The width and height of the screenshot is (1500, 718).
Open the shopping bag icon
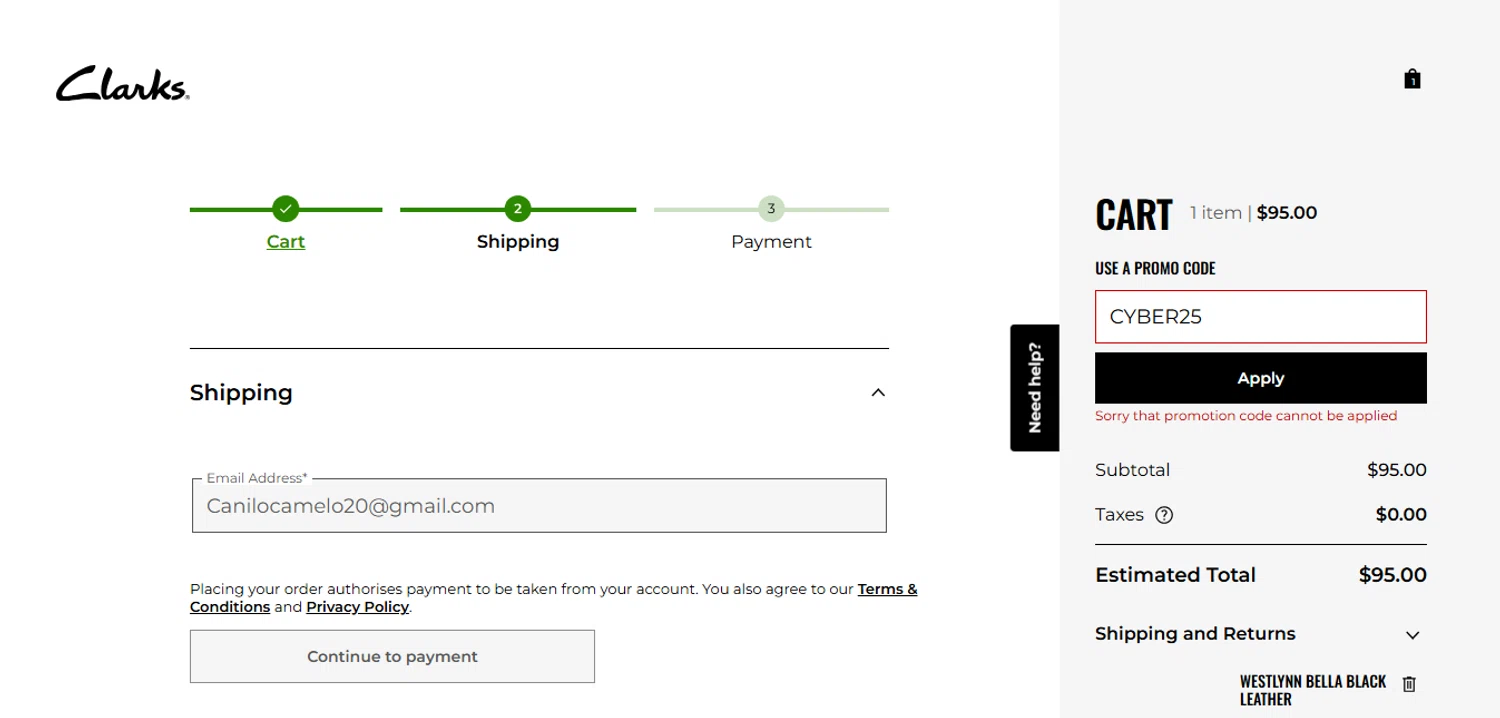pyautogui.click(x=1412, y=79)
